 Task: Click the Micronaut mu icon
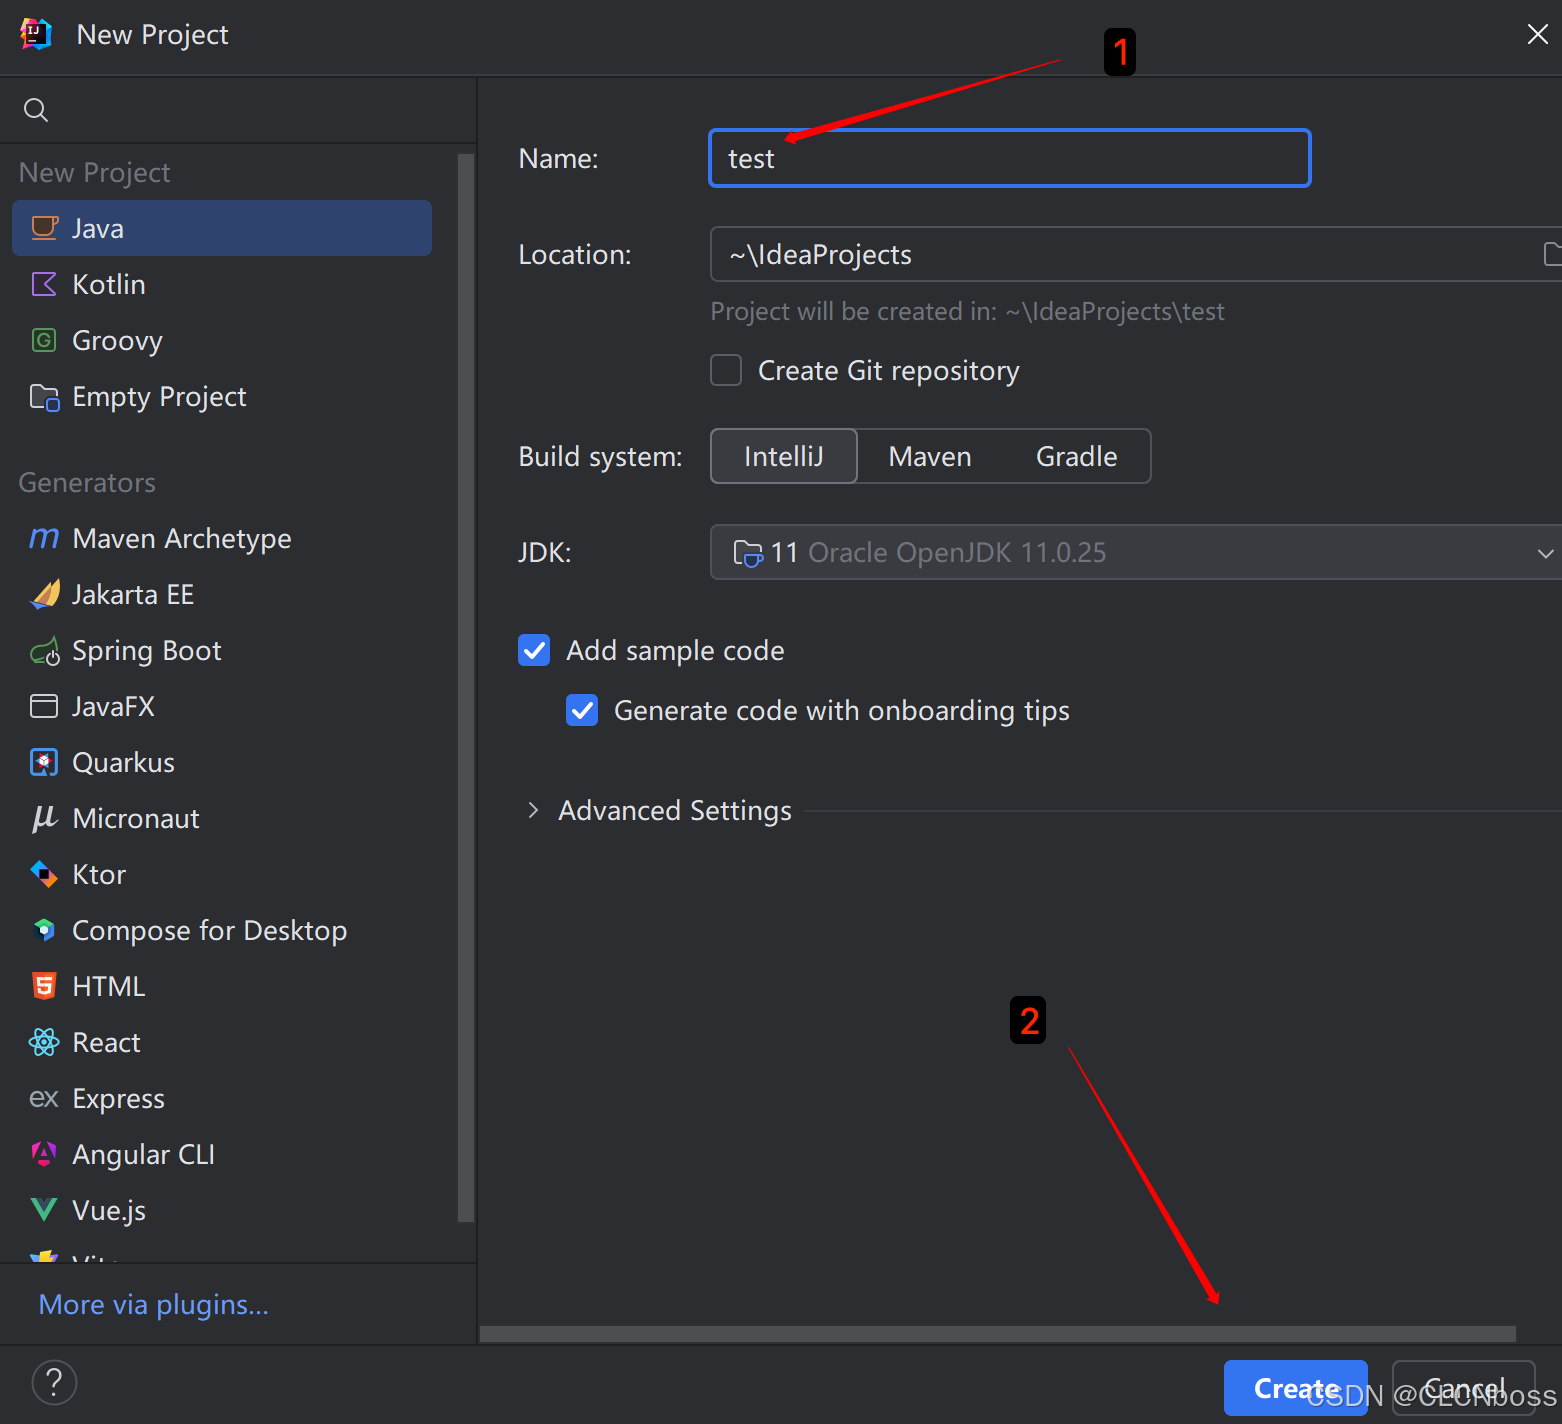(44, 819)
